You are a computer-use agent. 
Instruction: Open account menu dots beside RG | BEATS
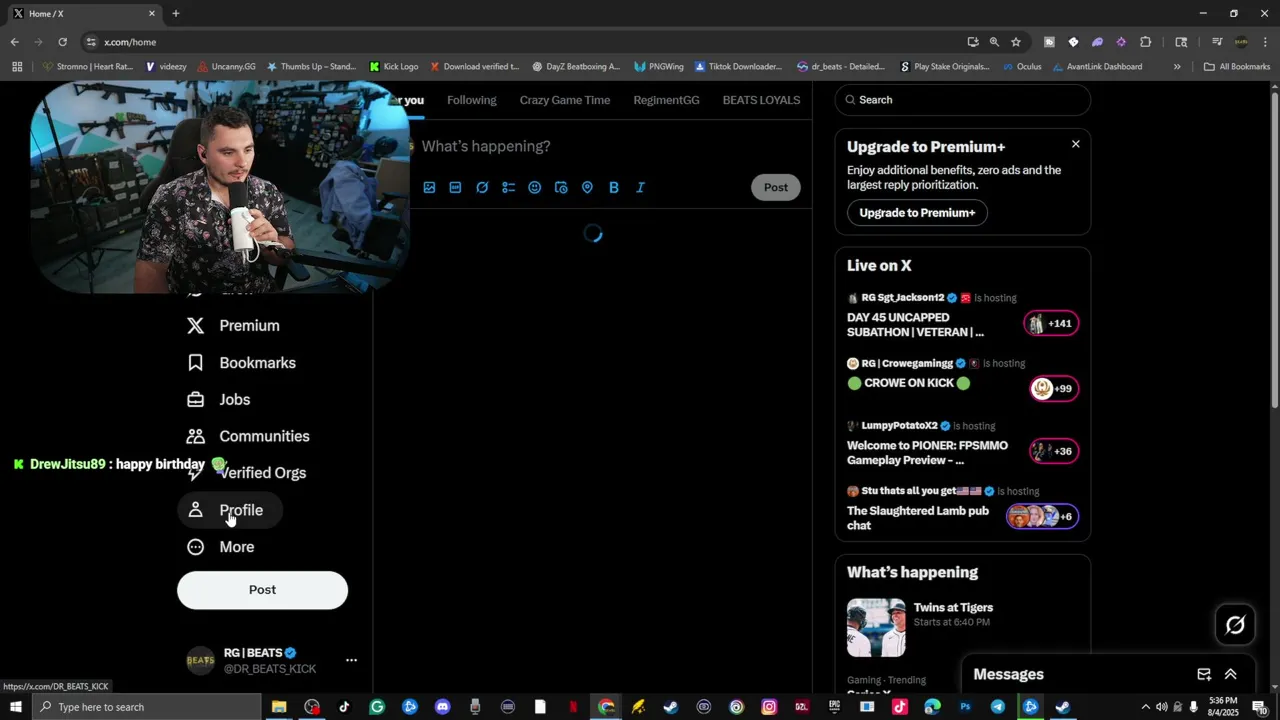pos(351,660)
